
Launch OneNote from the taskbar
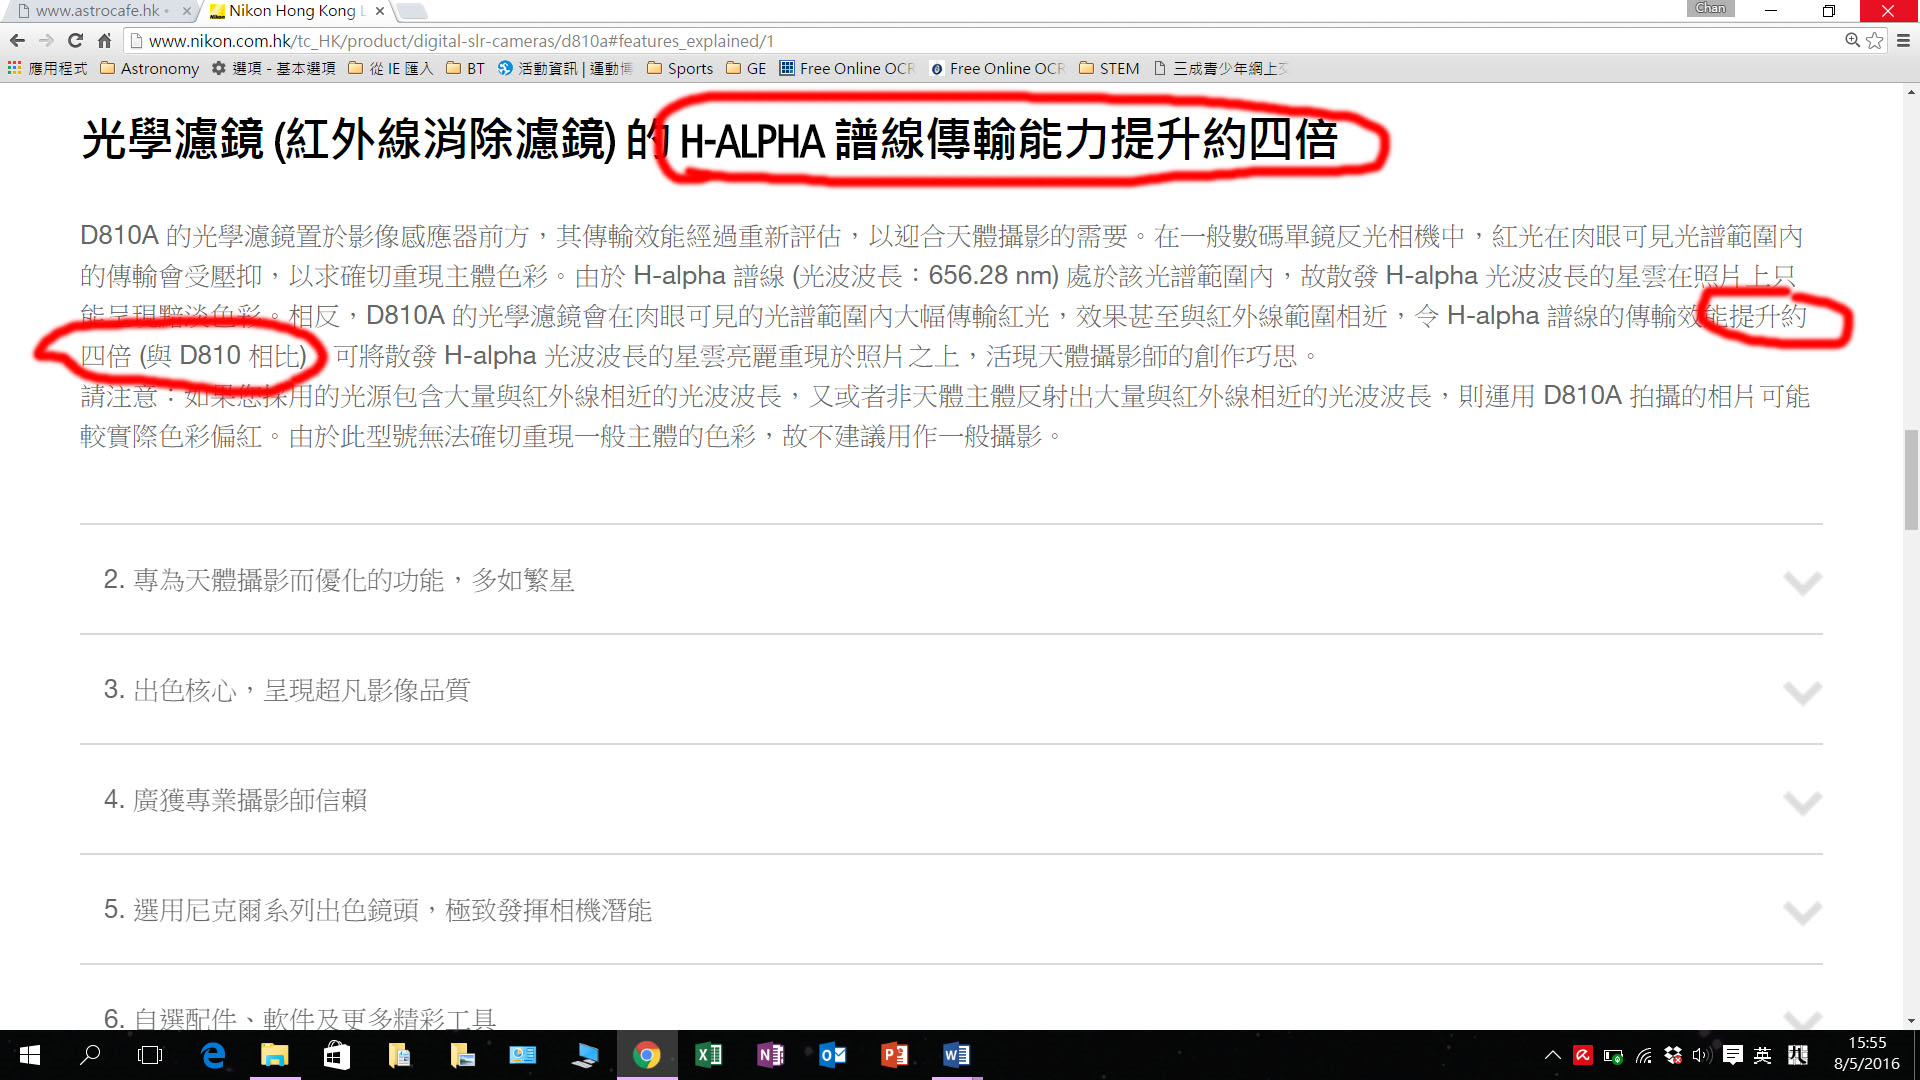pos(771,1055)
